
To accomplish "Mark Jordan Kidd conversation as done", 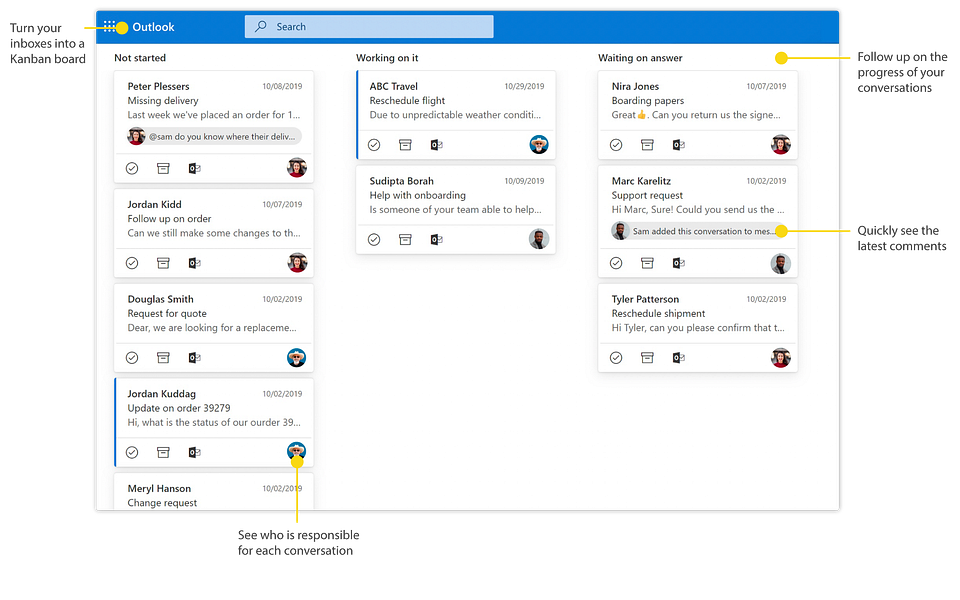I will [x=132, y=263].
